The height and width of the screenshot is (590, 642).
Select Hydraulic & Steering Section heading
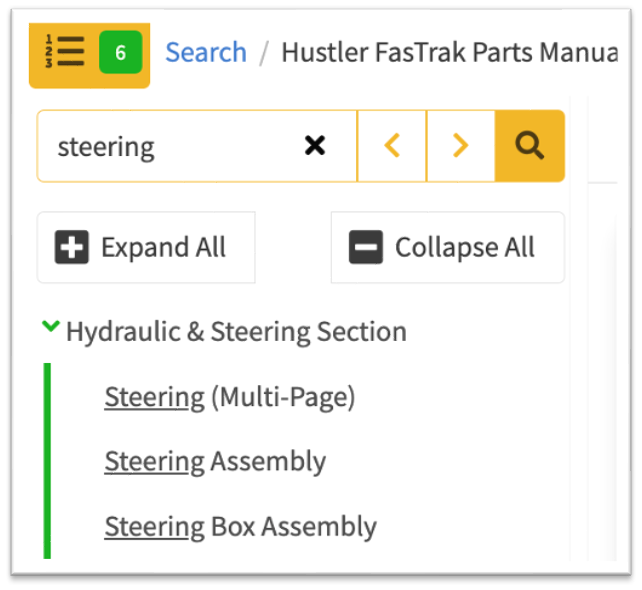coord(236,332)
